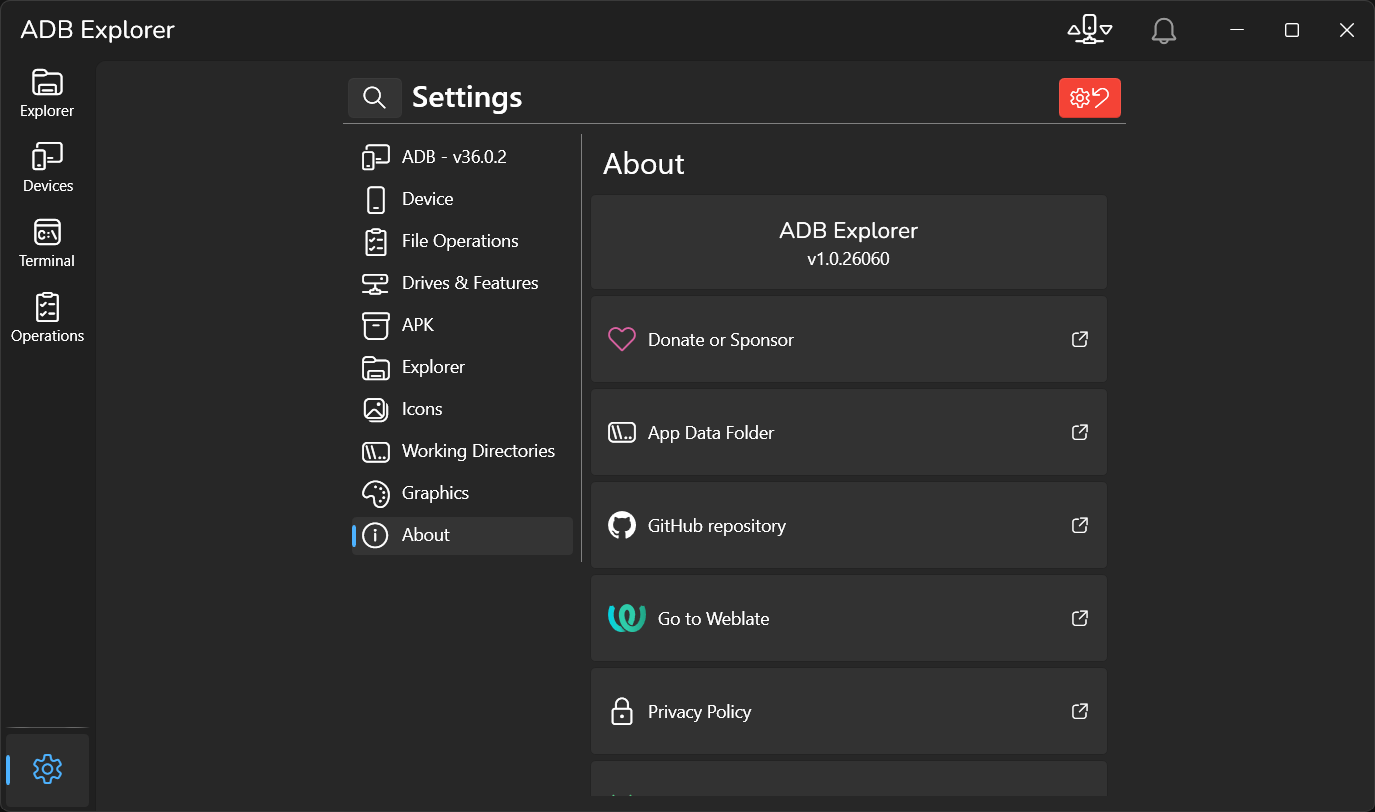
Task: Open the App Data Folder
Action: tap(849, 432)
